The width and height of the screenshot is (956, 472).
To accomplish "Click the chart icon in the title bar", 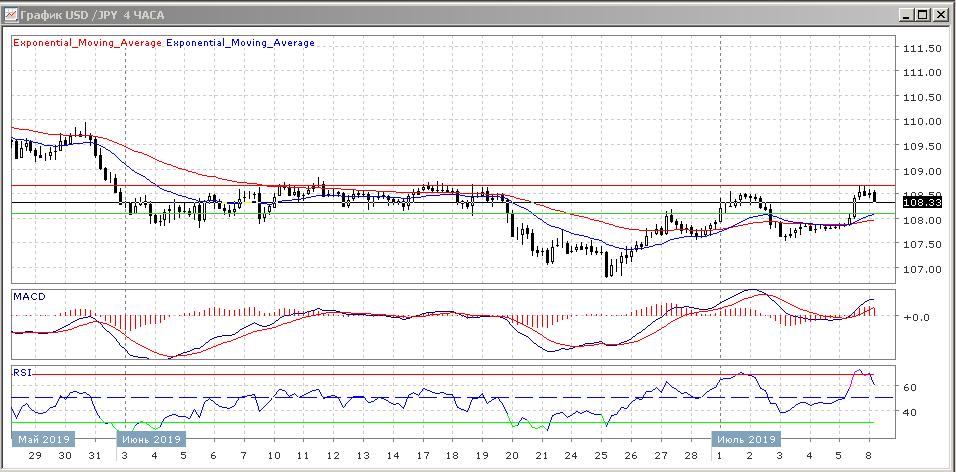I will (x=11, y=14).
